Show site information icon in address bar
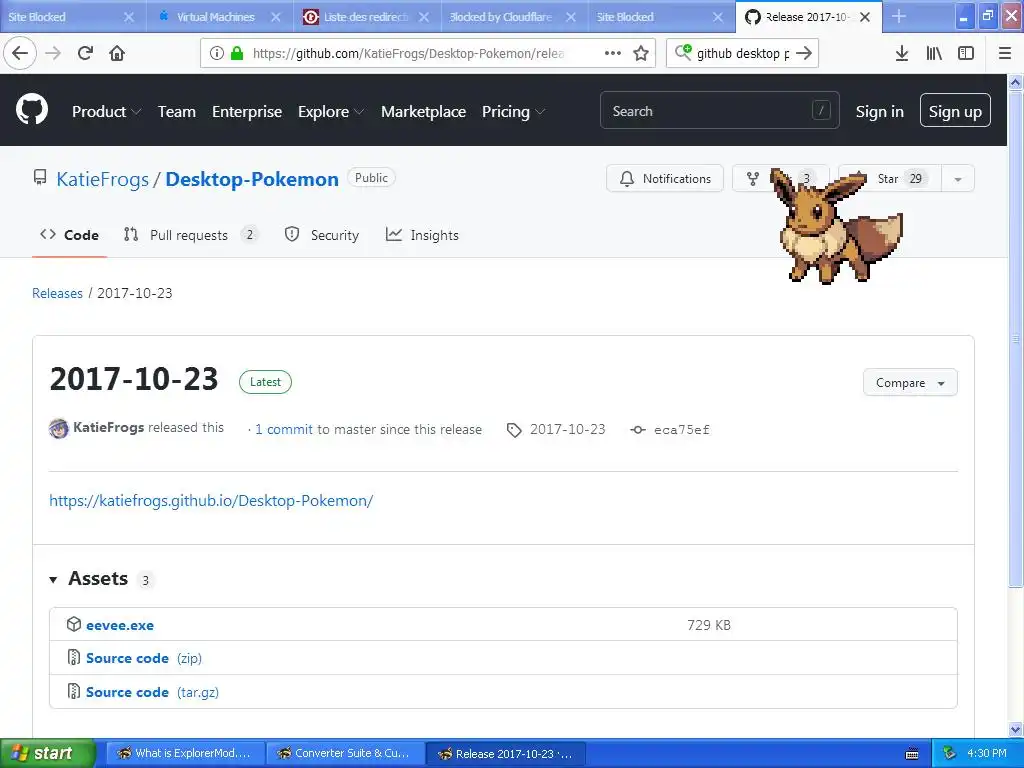This screenshot has height=768, width=1024. tap(217, 53)
